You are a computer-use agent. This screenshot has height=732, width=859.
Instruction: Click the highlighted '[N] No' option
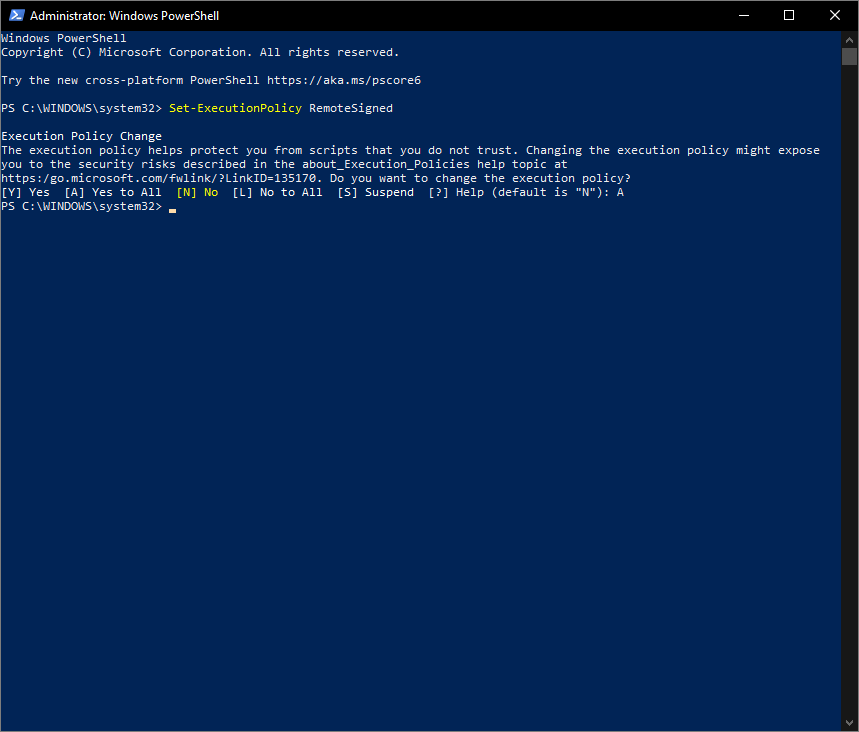(197, 192)
